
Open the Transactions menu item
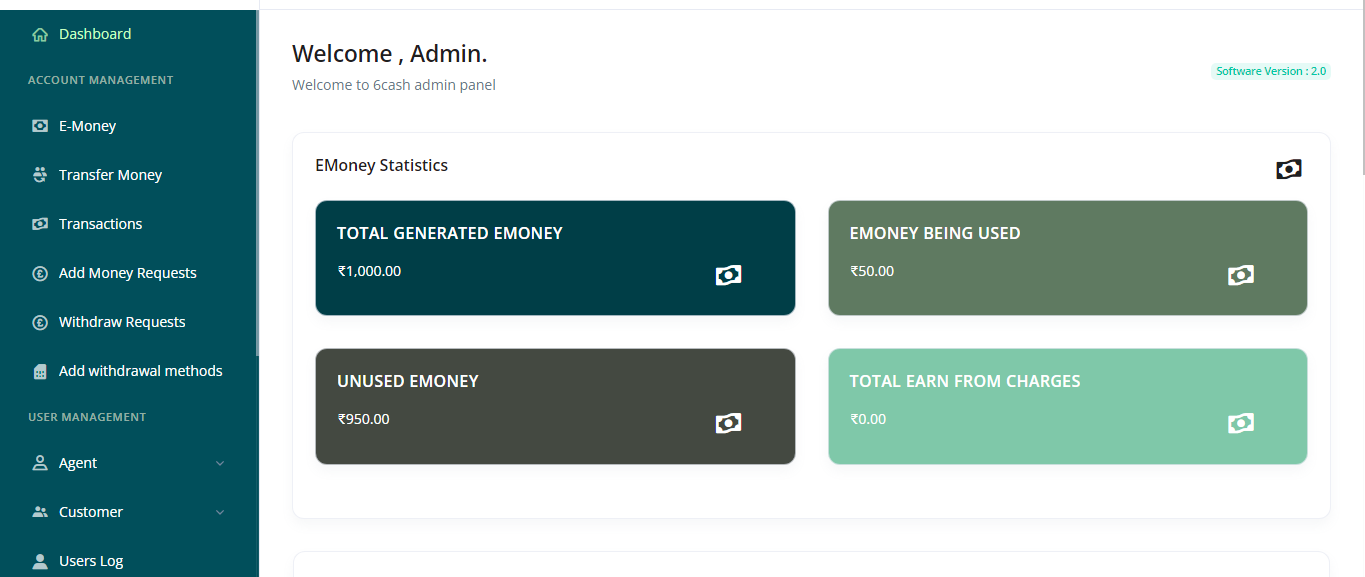pos(100,224)
